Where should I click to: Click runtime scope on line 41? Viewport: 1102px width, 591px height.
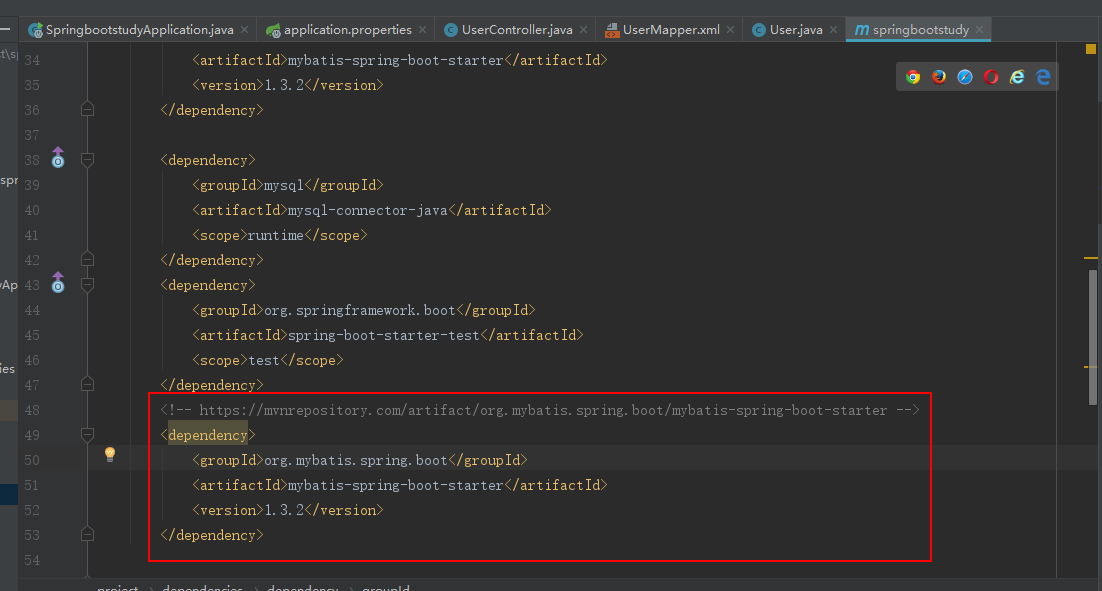click(x=276, y=235)
